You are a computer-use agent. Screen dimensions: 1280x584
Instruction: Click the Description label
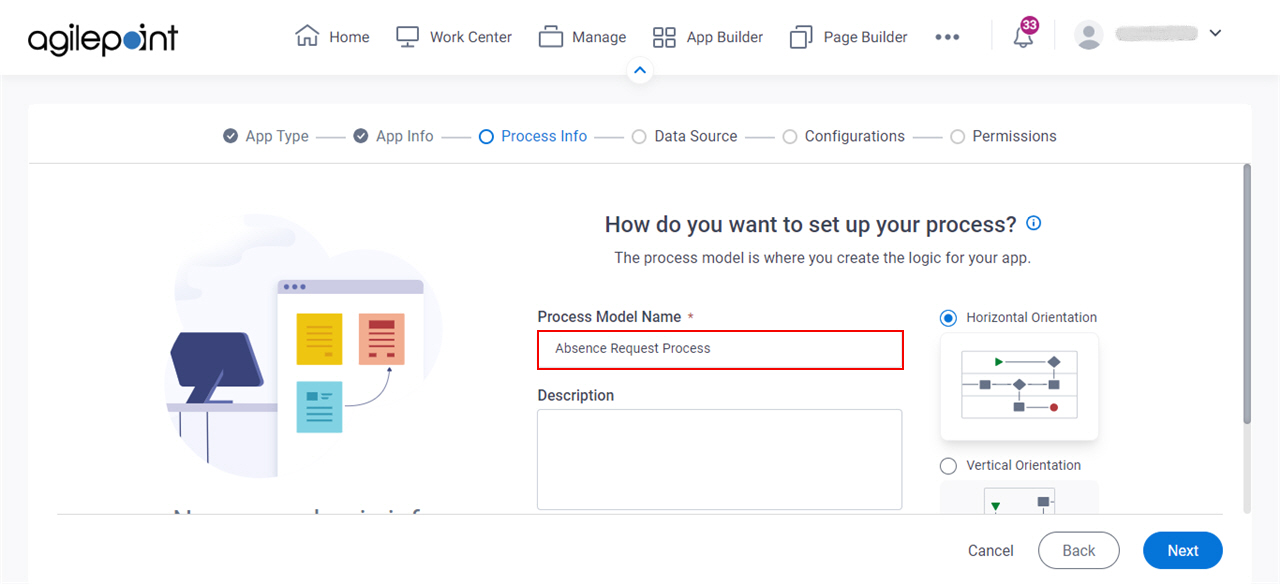coord(576,396)
